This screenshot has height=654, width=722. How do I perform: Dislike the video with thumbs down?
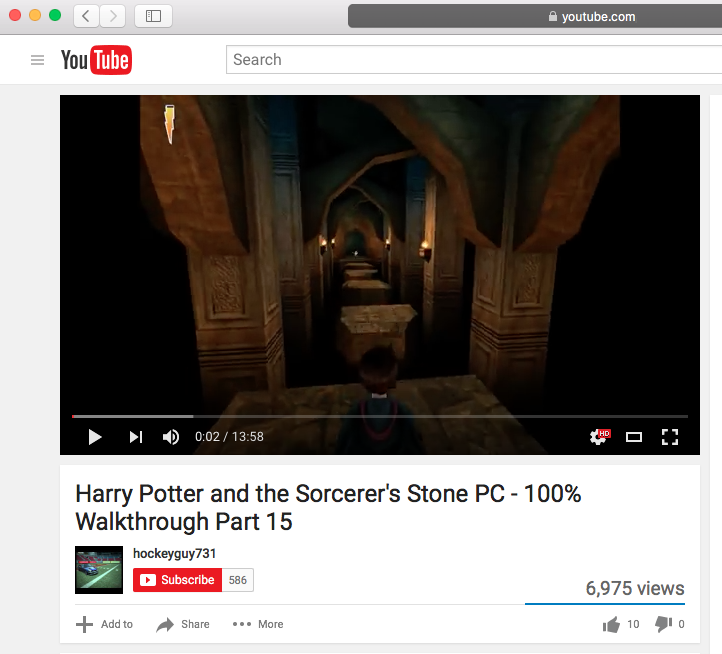[670, 624]
